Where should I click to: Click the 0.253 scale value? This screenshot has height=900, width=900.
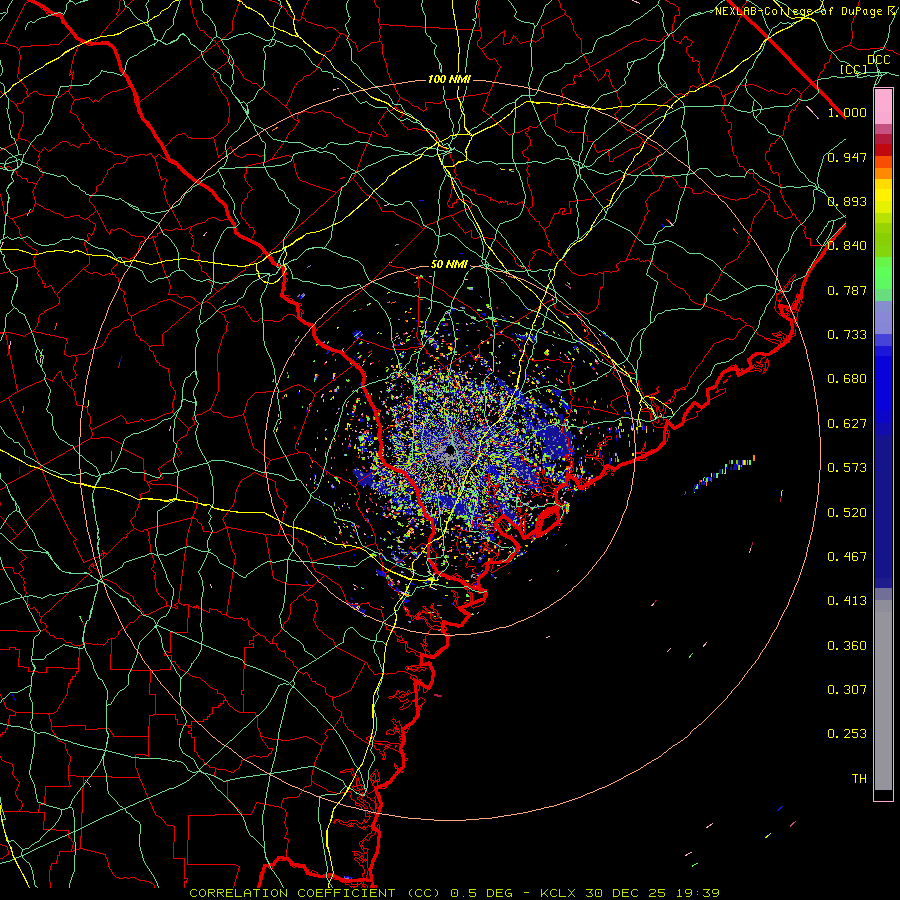[x=847, y=734]
